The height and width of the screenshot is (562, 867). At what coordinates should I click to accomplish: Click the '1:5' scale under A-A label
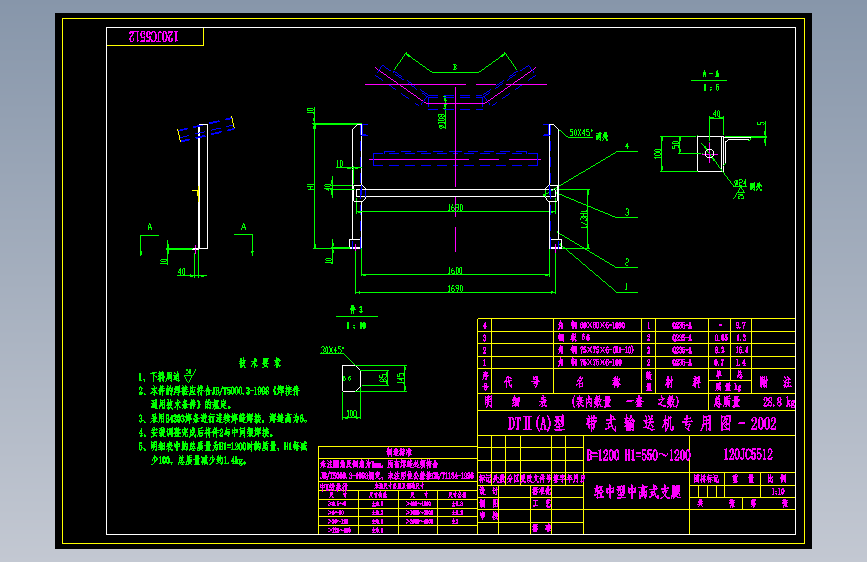(711, 87)
